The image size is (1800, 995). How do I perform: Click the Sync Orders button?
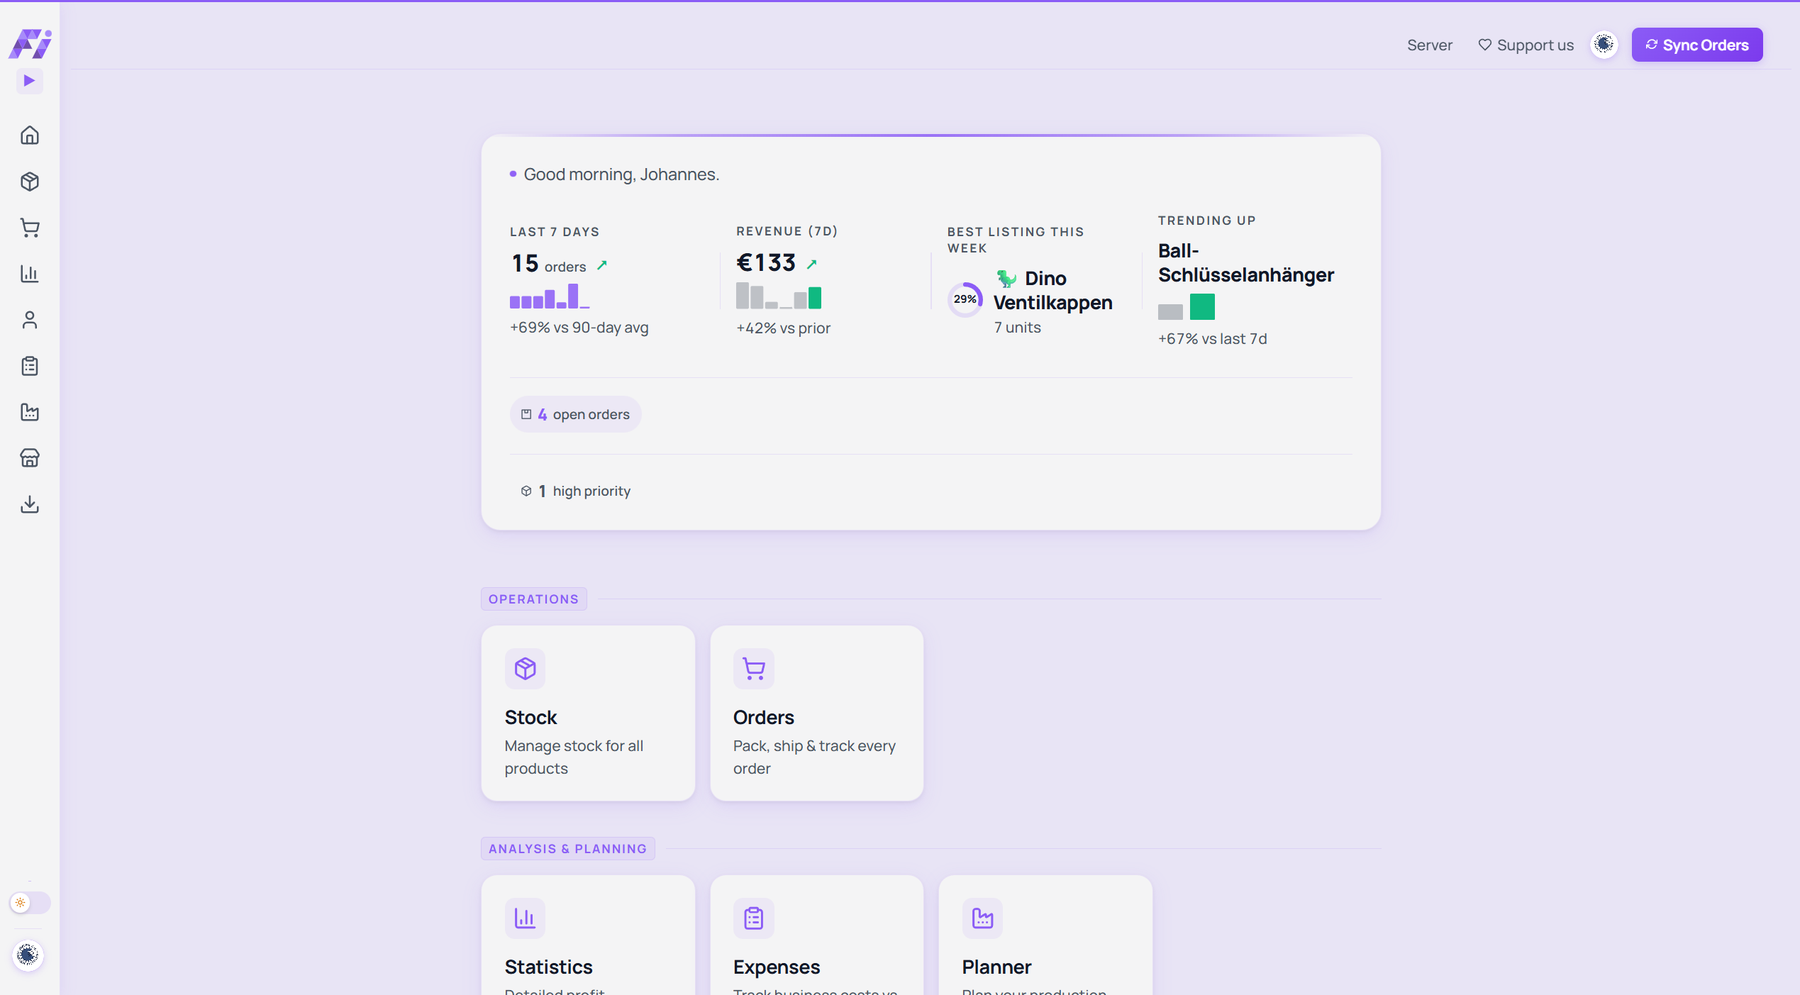(1697, 45)
